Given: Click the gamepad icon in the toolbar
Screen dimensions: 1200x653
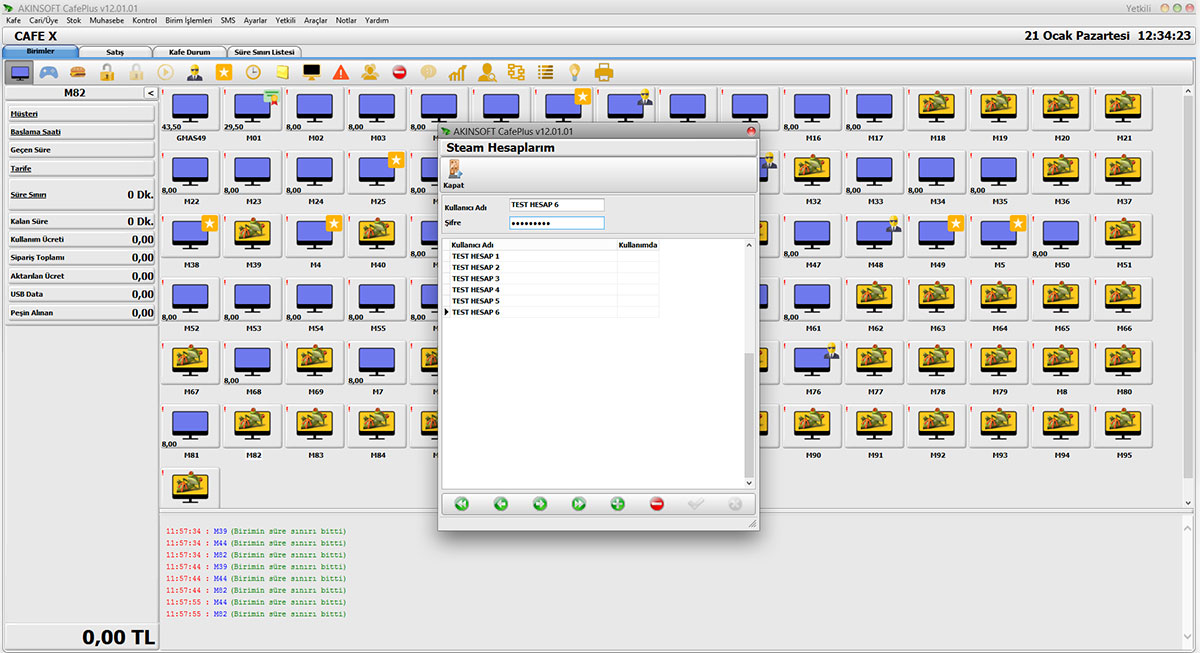Looking at the screenshot, I should [x=48, y=72].
